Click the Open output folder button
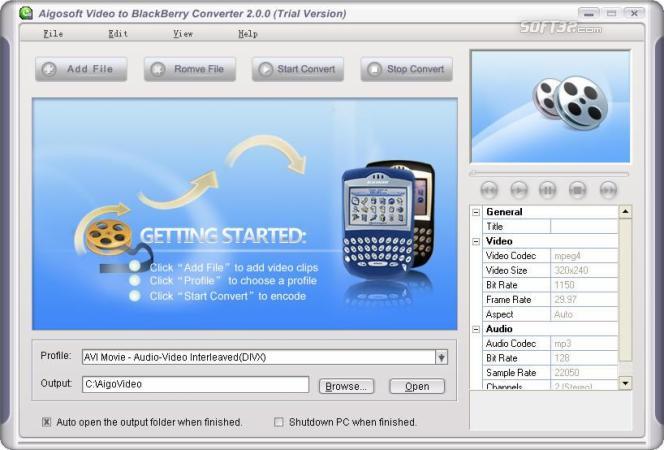The height and width of the screenshot is (450, 664). point(417,387)
